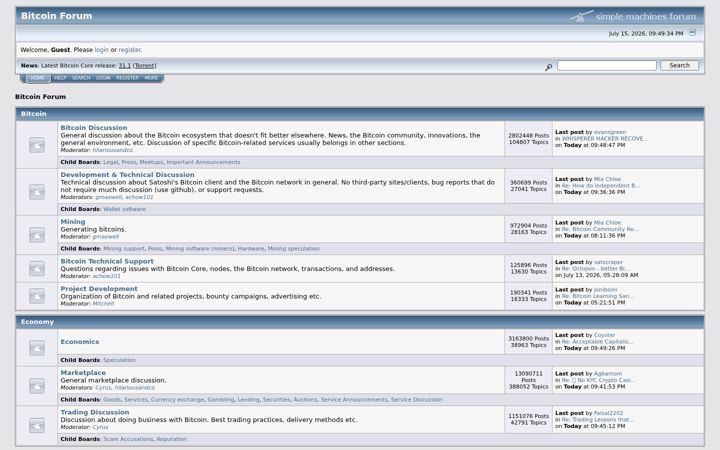This screenshot has width=720, height=450.
Task: Open the Auctions child board
Action: pos(305,399)
